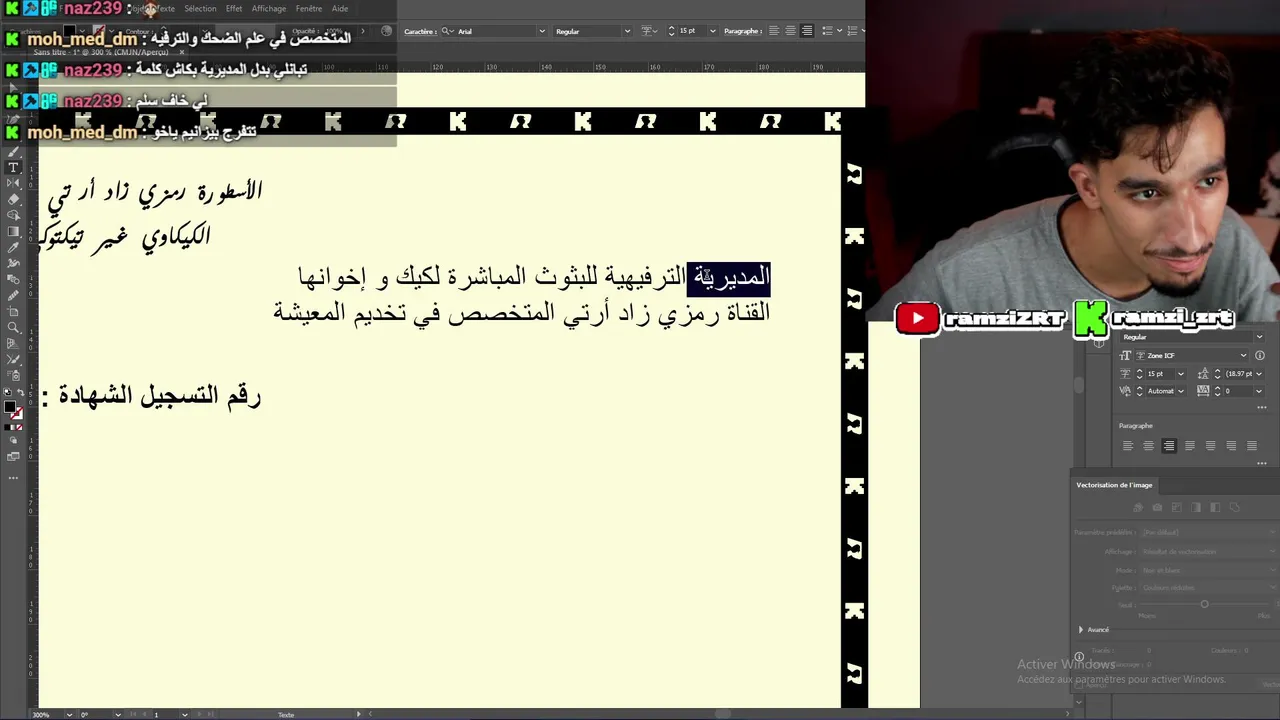Click font size field in Character panel

pos(1158,373)
